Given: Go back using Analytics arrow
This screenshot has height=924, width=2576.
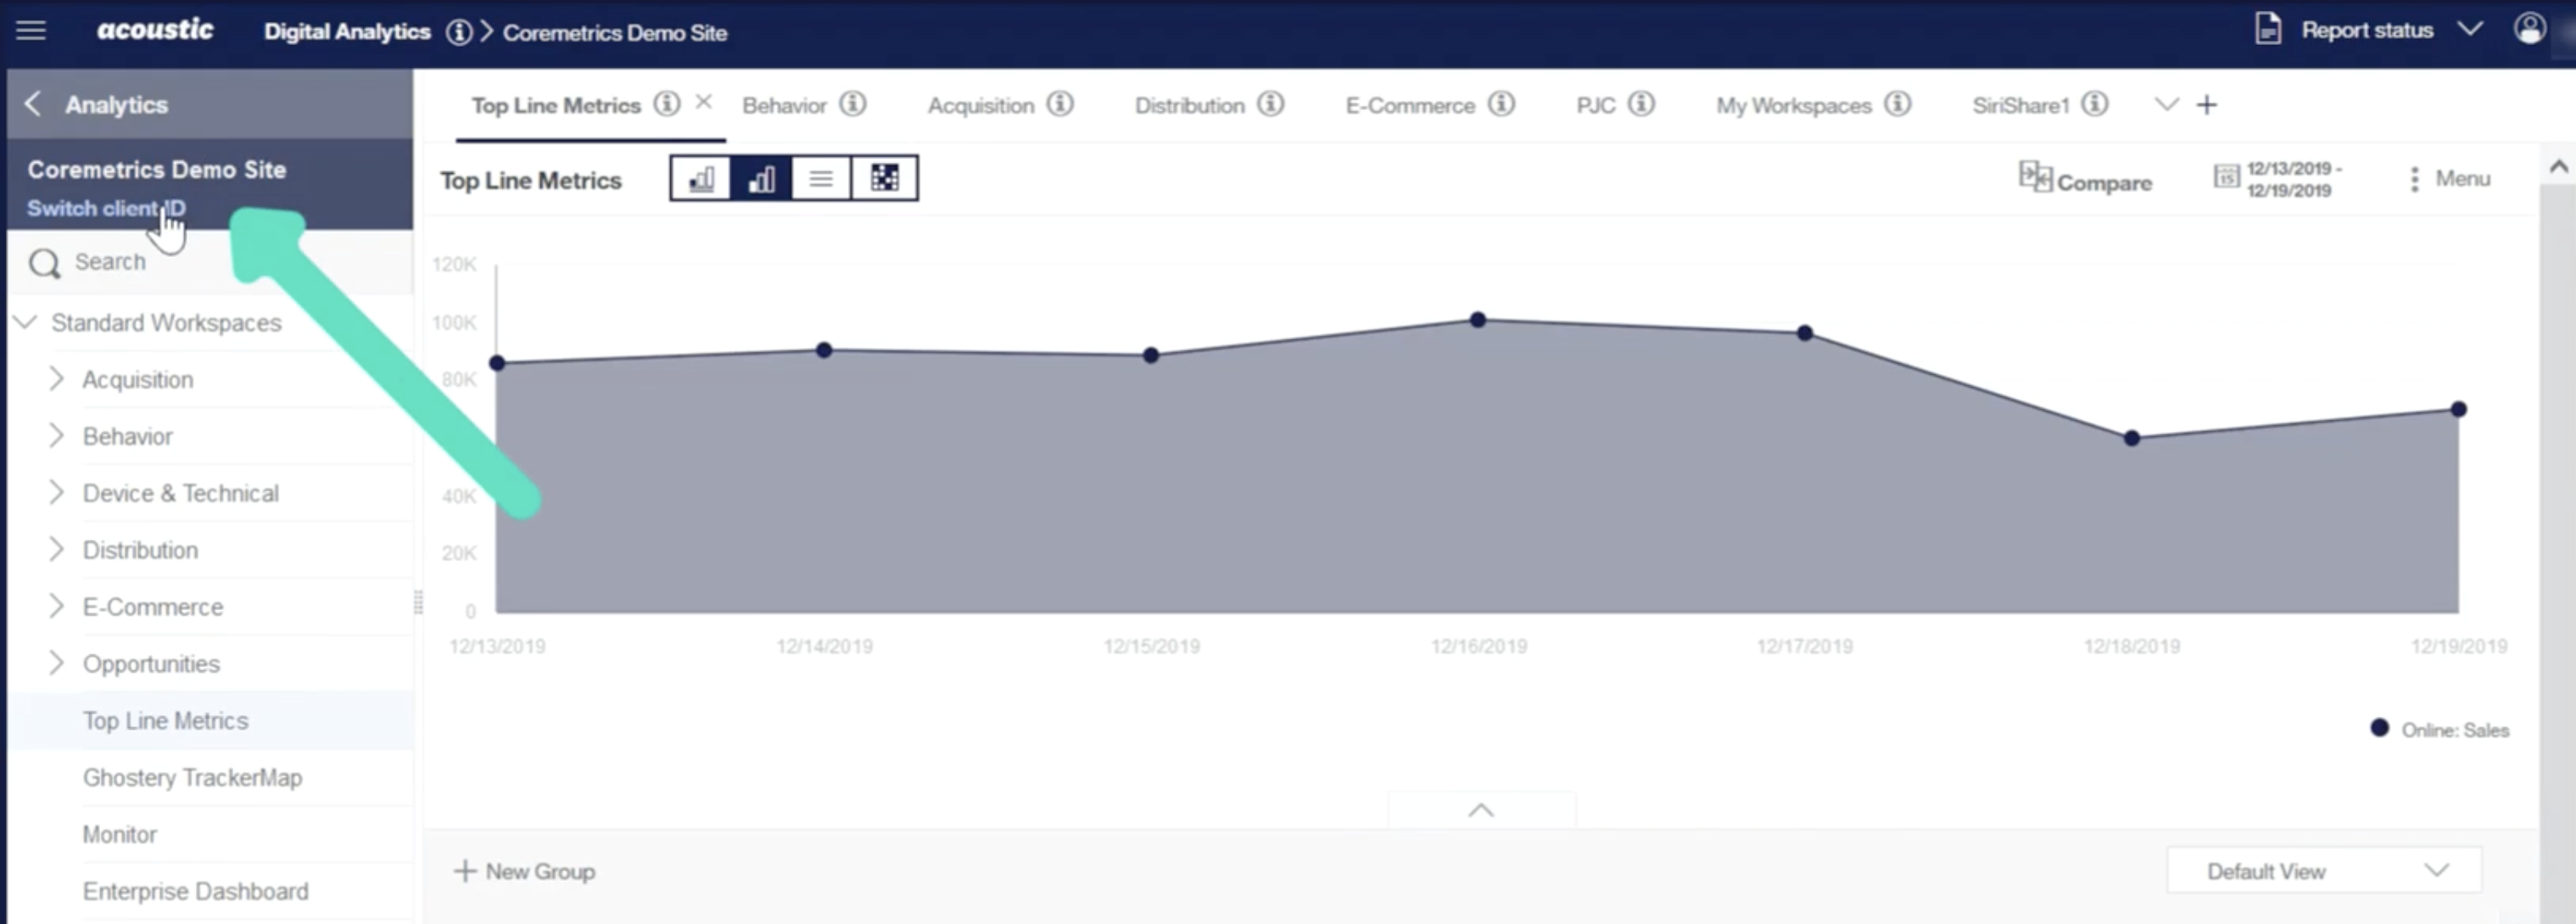Looking at the screenshot, I should click(33, 104).
